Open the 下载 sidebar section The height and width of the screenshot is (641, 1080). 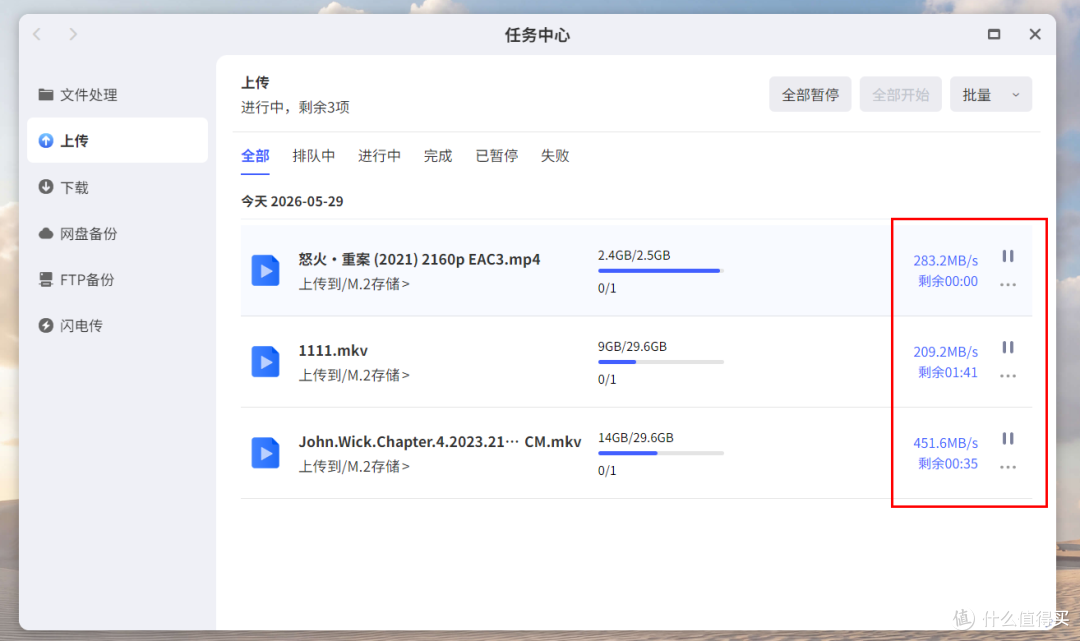117,187
